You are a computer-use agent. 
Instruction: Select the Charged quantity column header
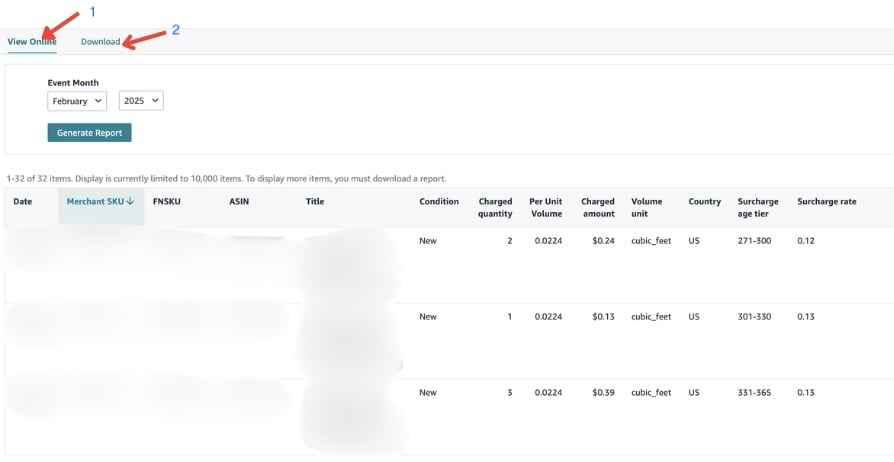495,207
